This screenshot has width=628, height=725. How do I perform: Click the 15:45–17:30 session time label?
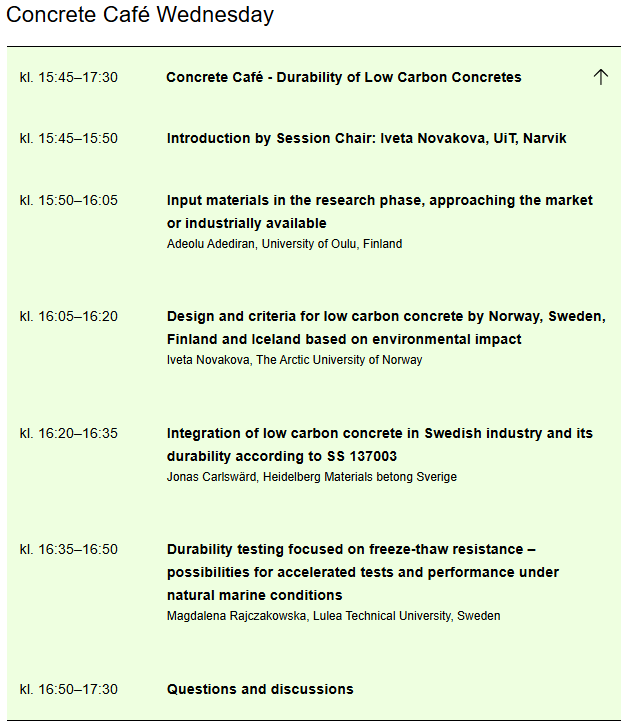point(69,77)
